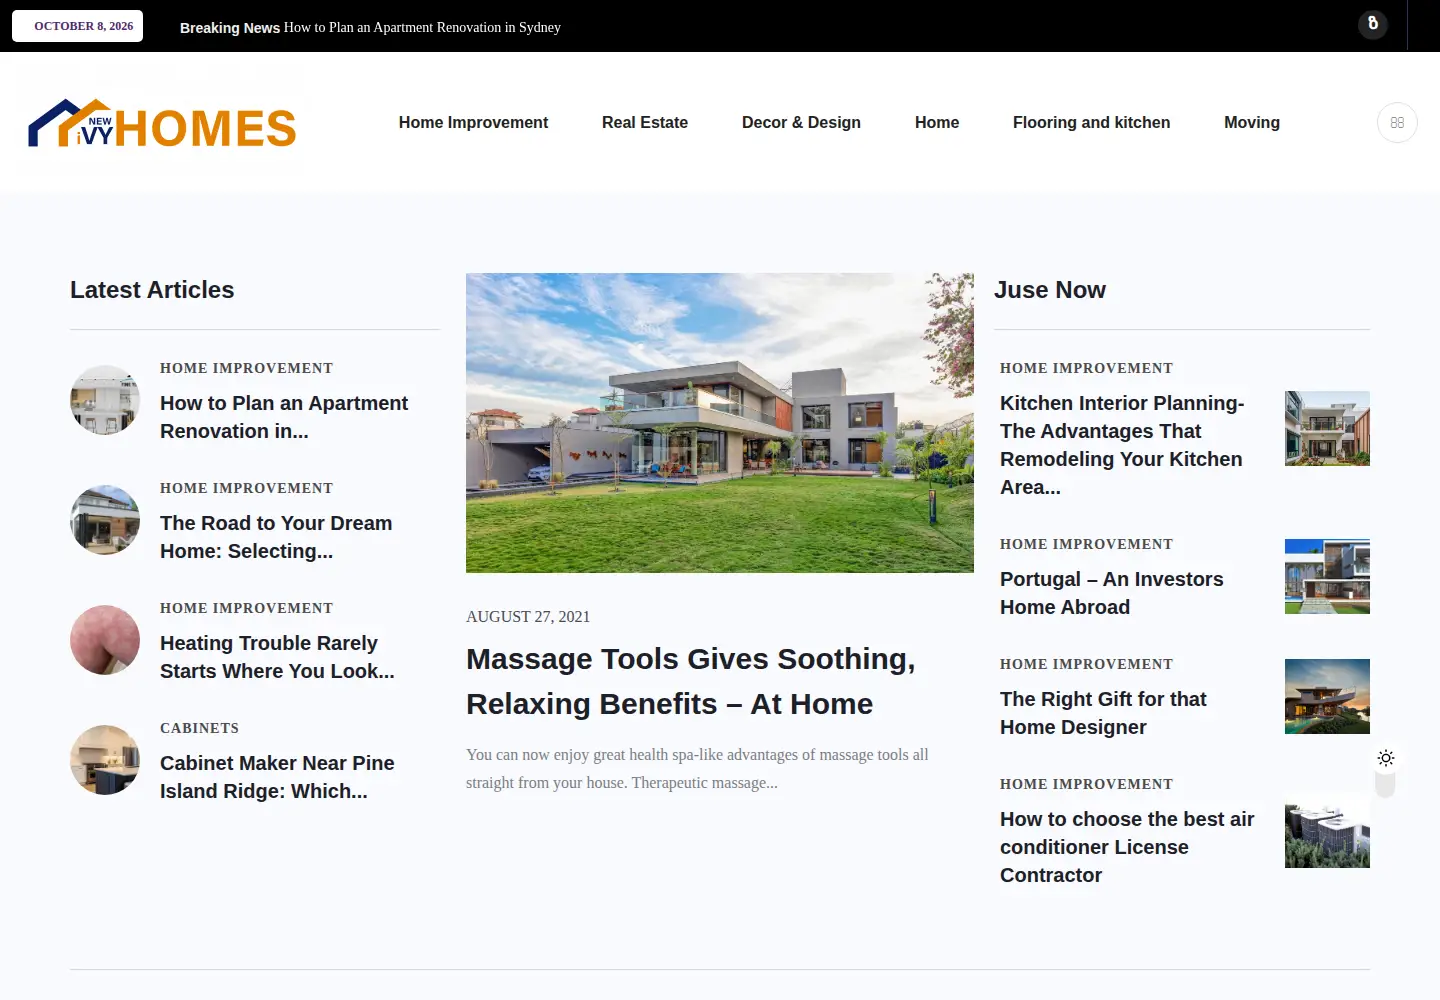This screenshot has width=1440, height=1000.
Task: Toggle the sun light/dark mode switch
Action: [1385, 772]
